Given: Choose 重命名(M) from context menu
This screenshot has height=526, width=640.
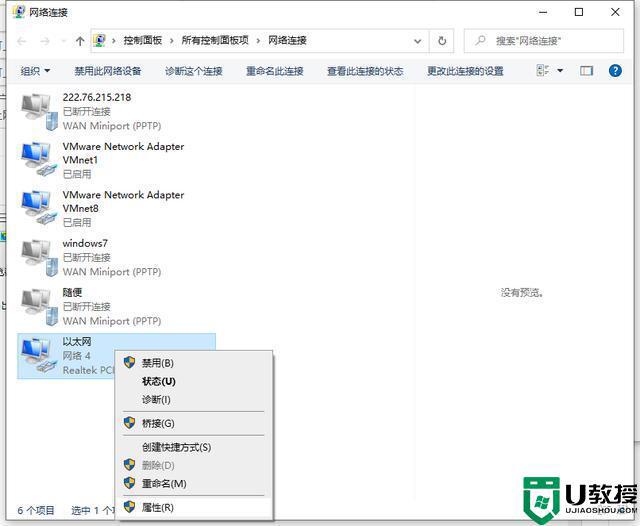Looking at the screenshot, I should 194,484.
